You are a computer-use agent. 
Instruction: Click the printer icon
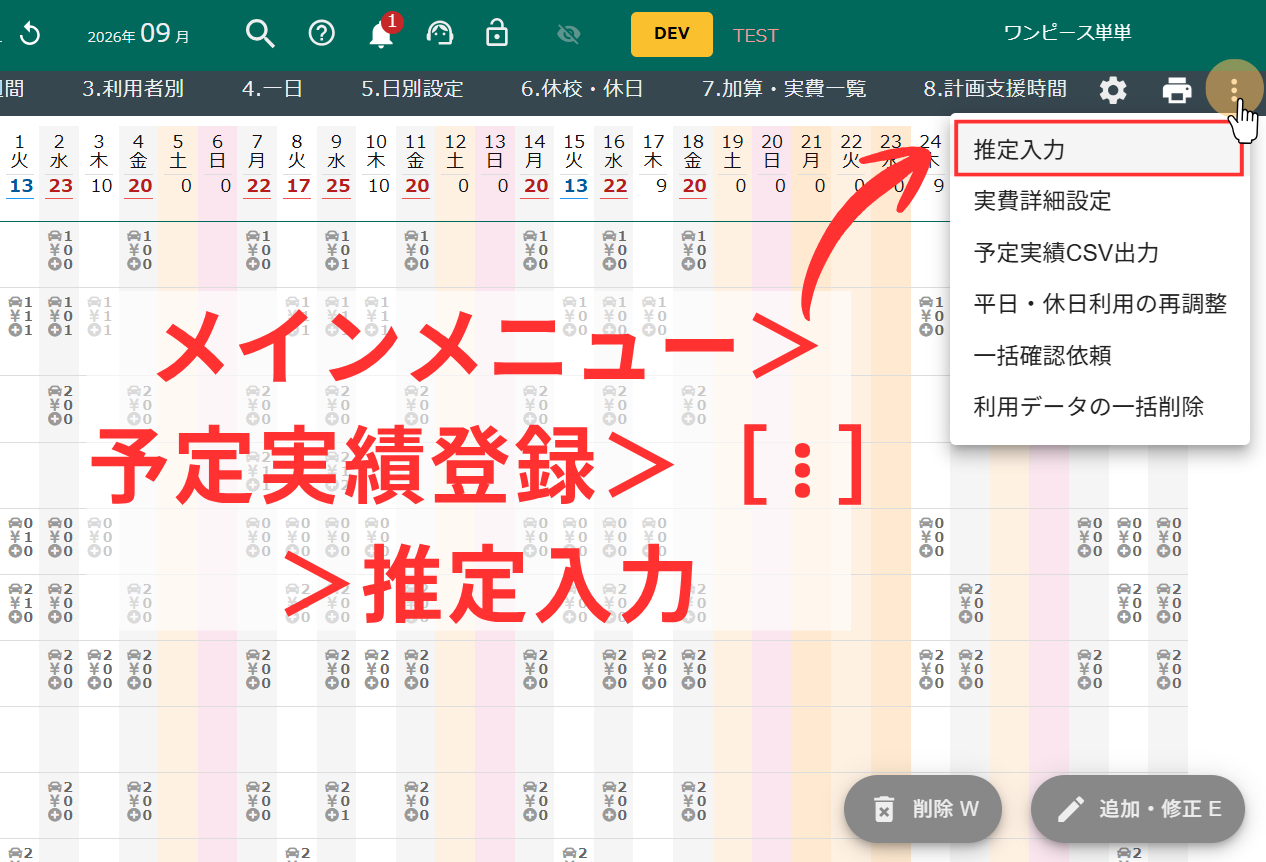1177,91
